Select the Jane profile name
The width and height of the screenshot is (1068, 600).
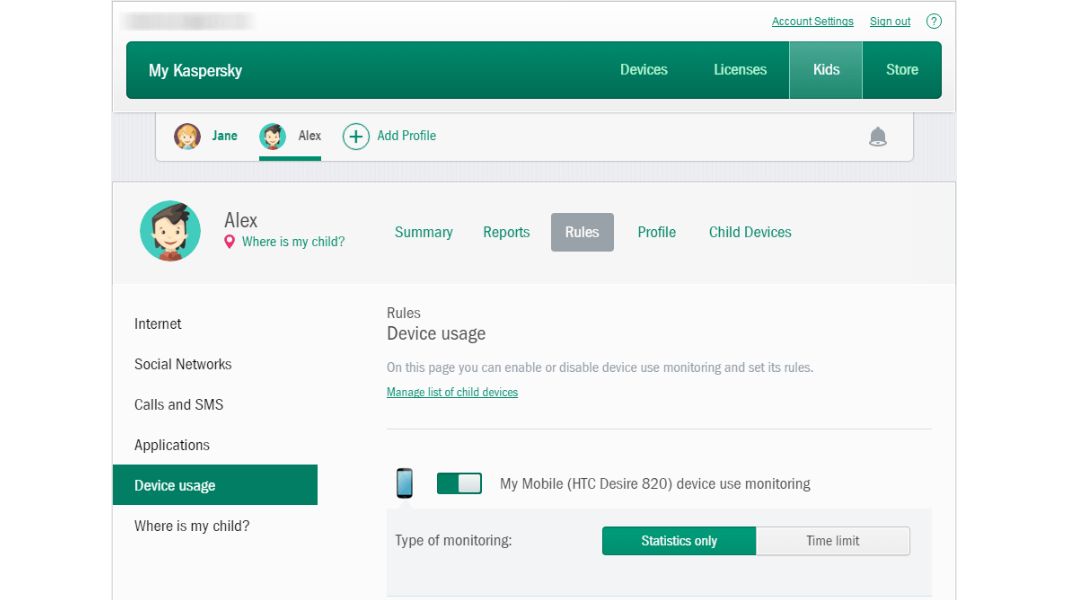point(225,136)
